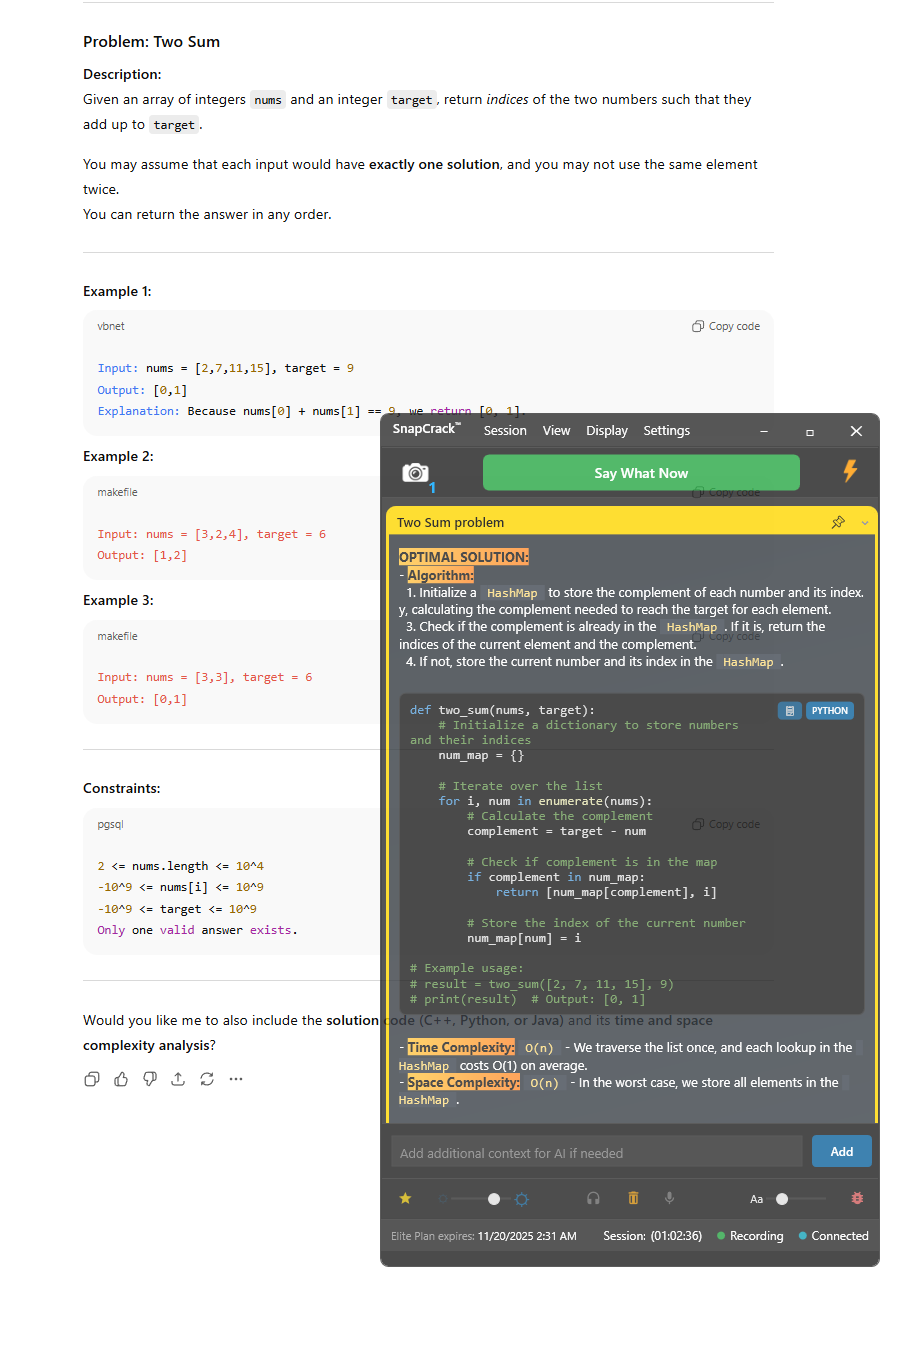919x1360 pixels.
Task: Open the headphones audio icon
Action: pos(593,1198)
